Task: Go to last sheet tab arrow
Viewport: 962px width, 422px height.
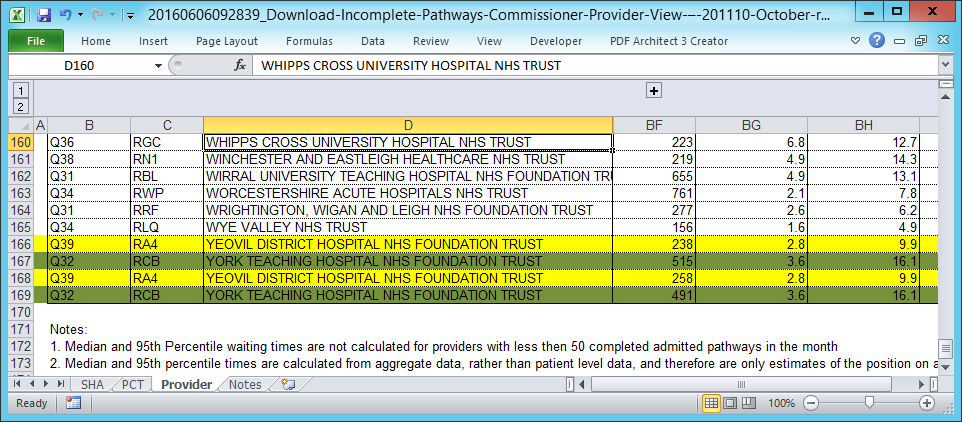Action: click(x=60, y=384)
